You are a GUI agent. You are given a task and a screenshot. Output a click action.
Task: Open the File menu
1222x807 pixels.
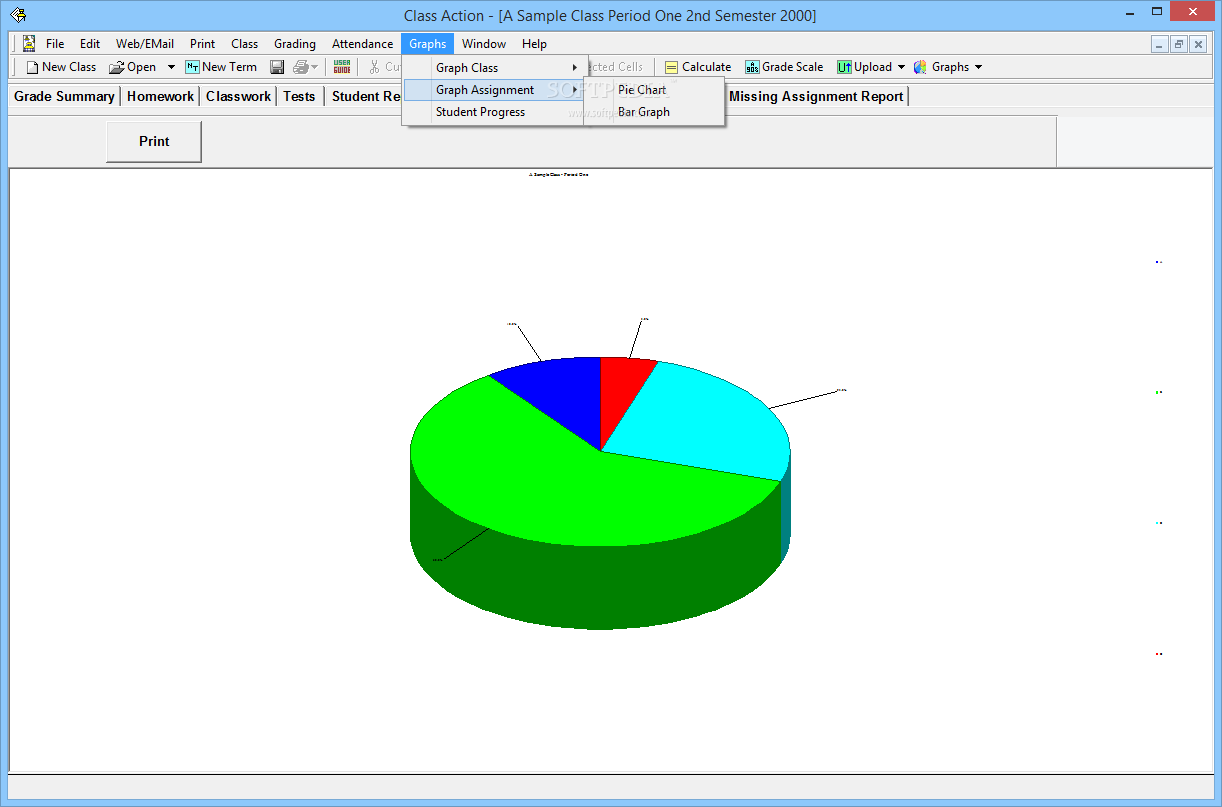pos(55,44)
